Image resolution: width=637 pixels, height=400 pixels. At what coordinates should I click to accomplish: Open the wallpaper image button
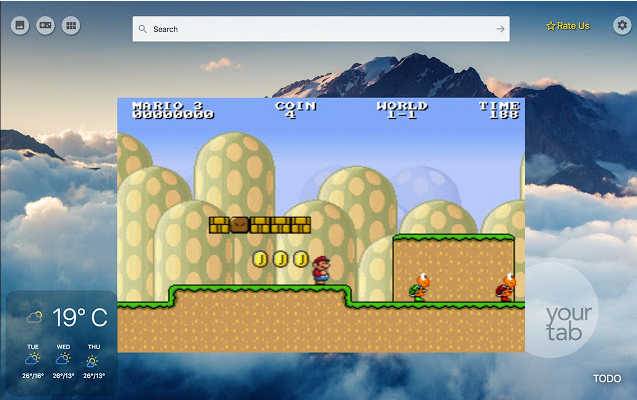pyautogui.click(x=20, y=26)
